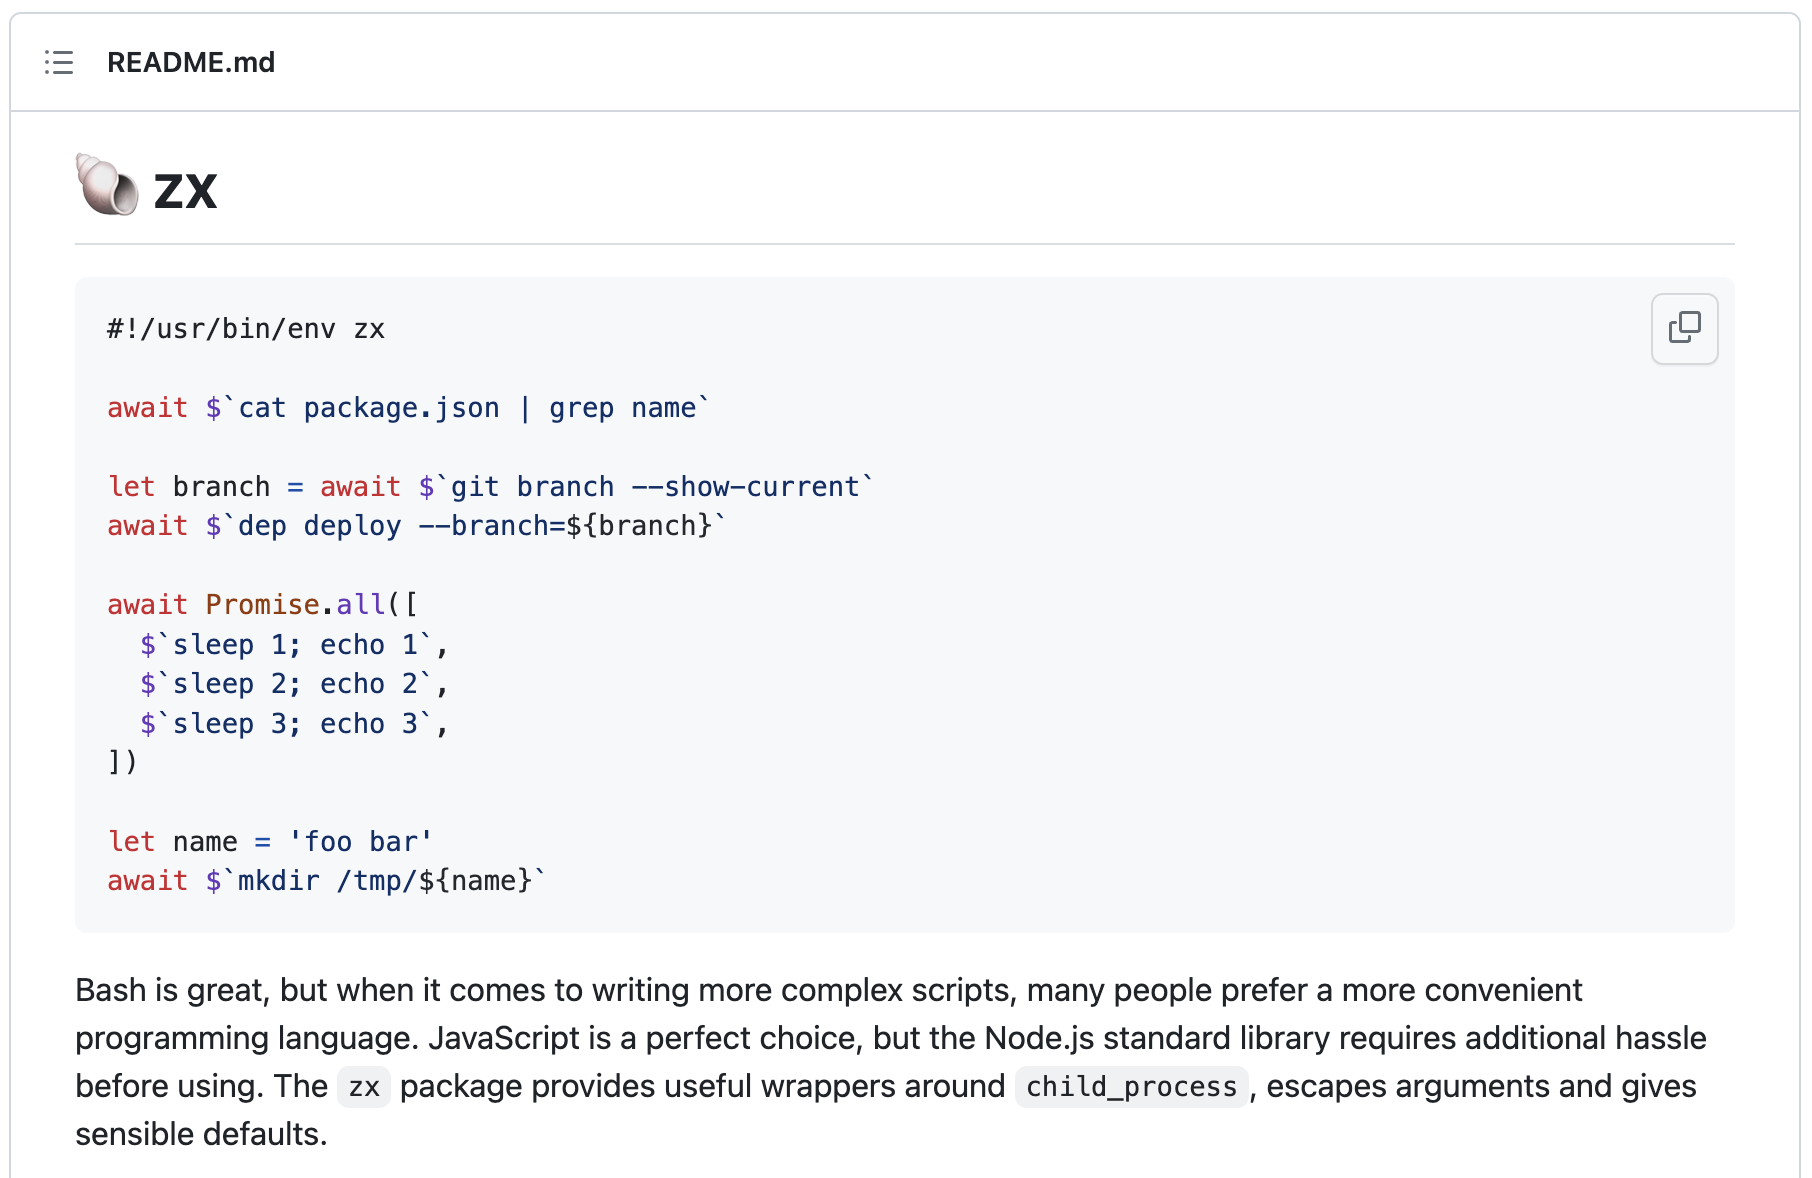Click the 'Bash is great' paragraph opening

click(x=171, y=990)
